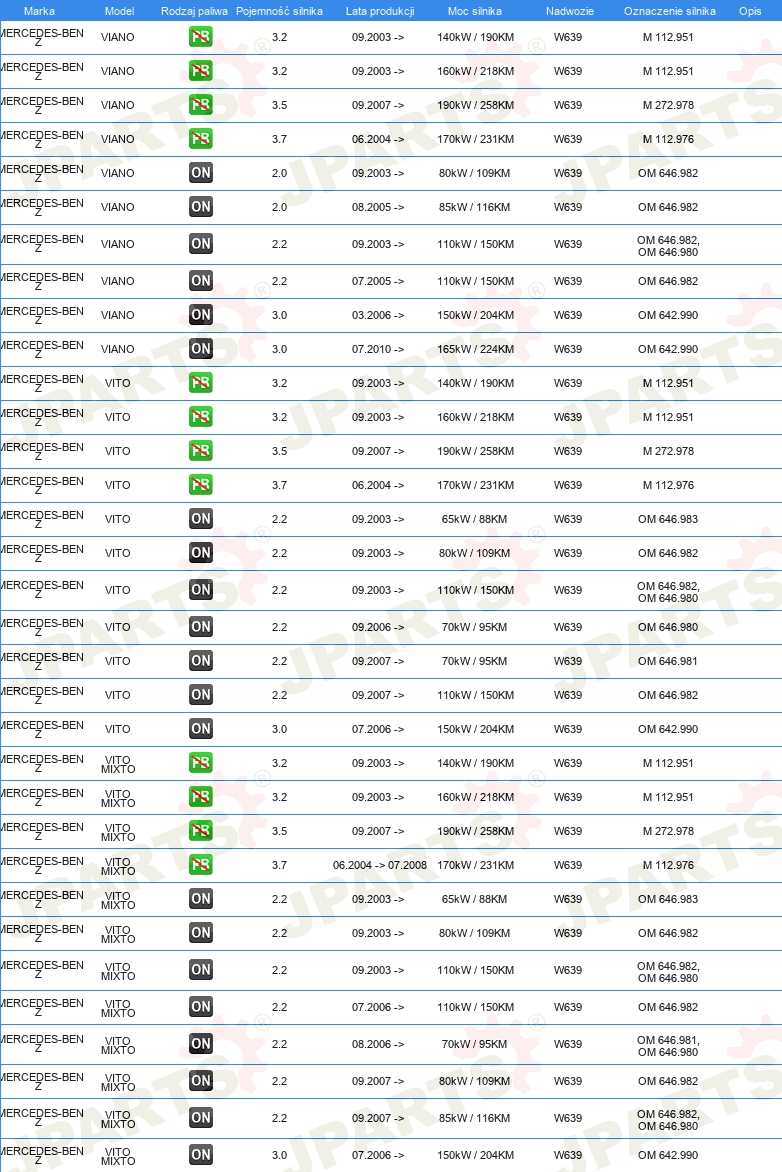
Task: Click ON icon in plain VITO 3.0 row
Action: pyautogui.click(x=200, y=729)
